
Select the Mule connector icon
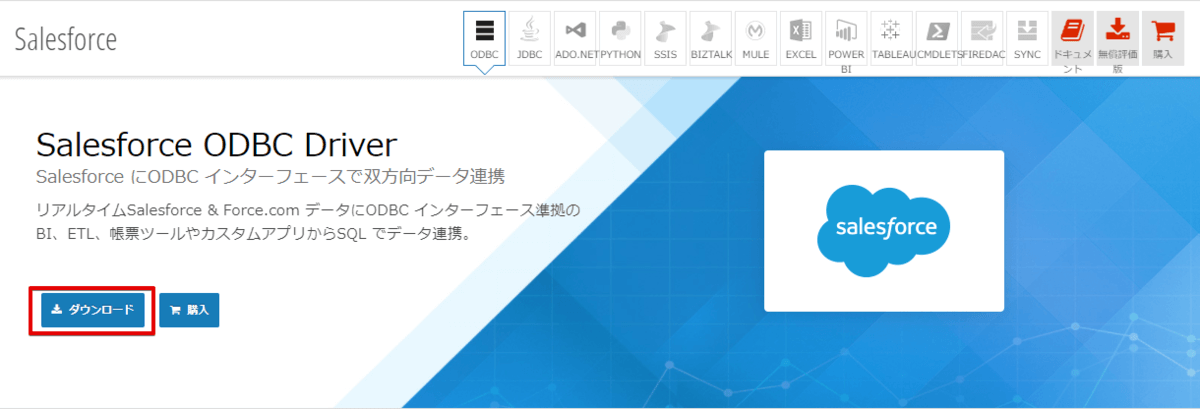(756, 38)
